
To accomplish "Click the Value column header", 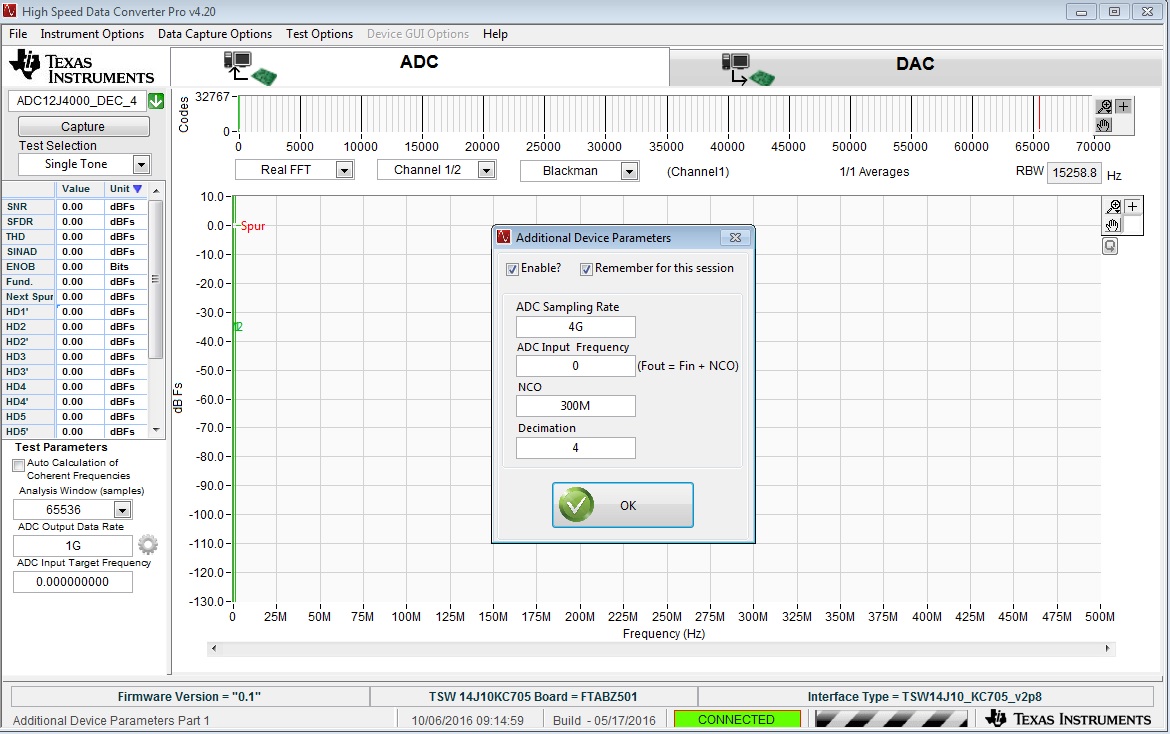I will [x=75, y=189].
